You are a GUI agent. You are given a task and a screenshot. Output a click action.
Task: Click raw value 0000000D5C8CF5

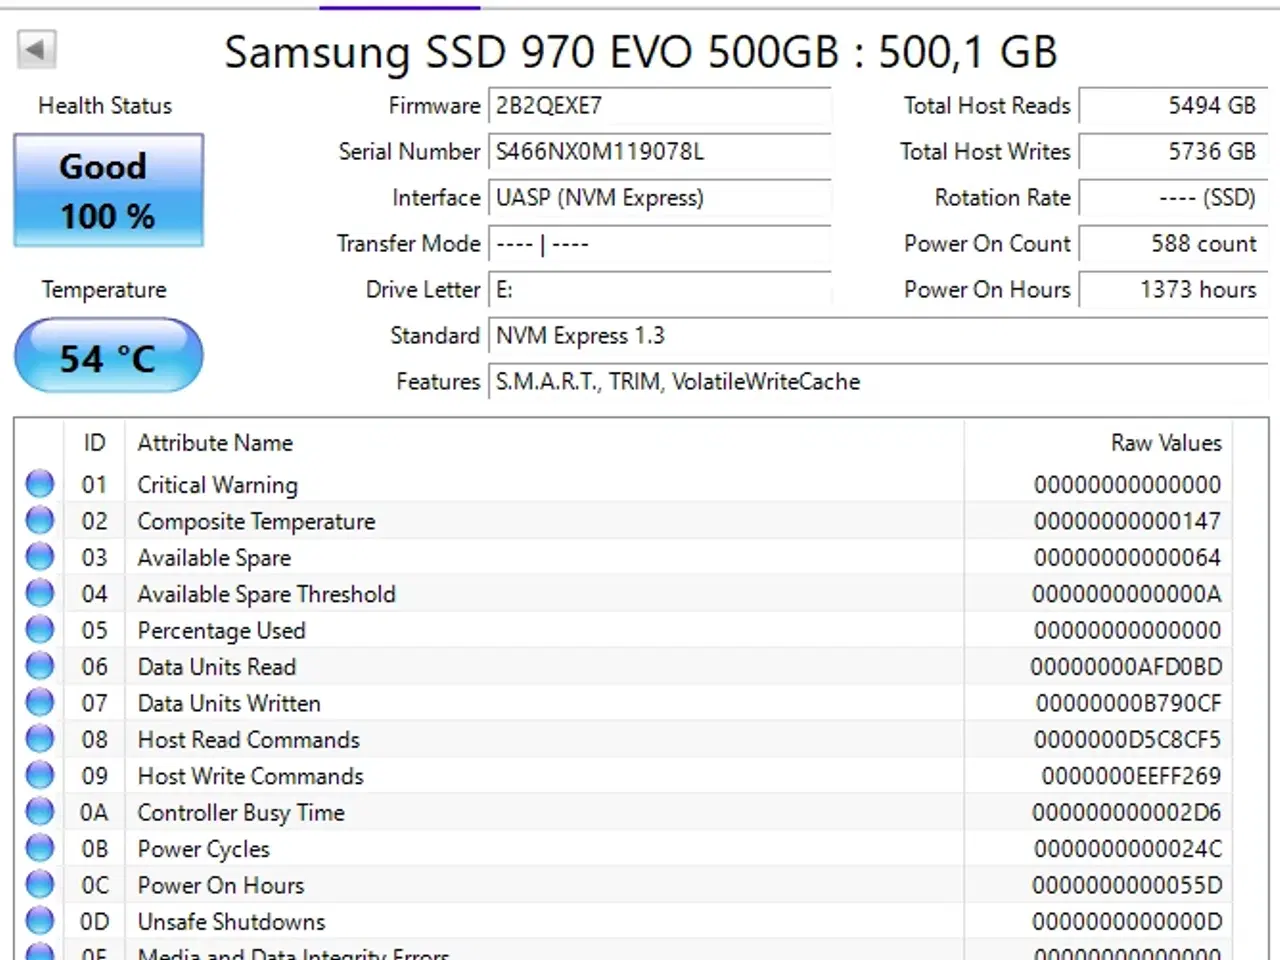[x=1127, y=740]
